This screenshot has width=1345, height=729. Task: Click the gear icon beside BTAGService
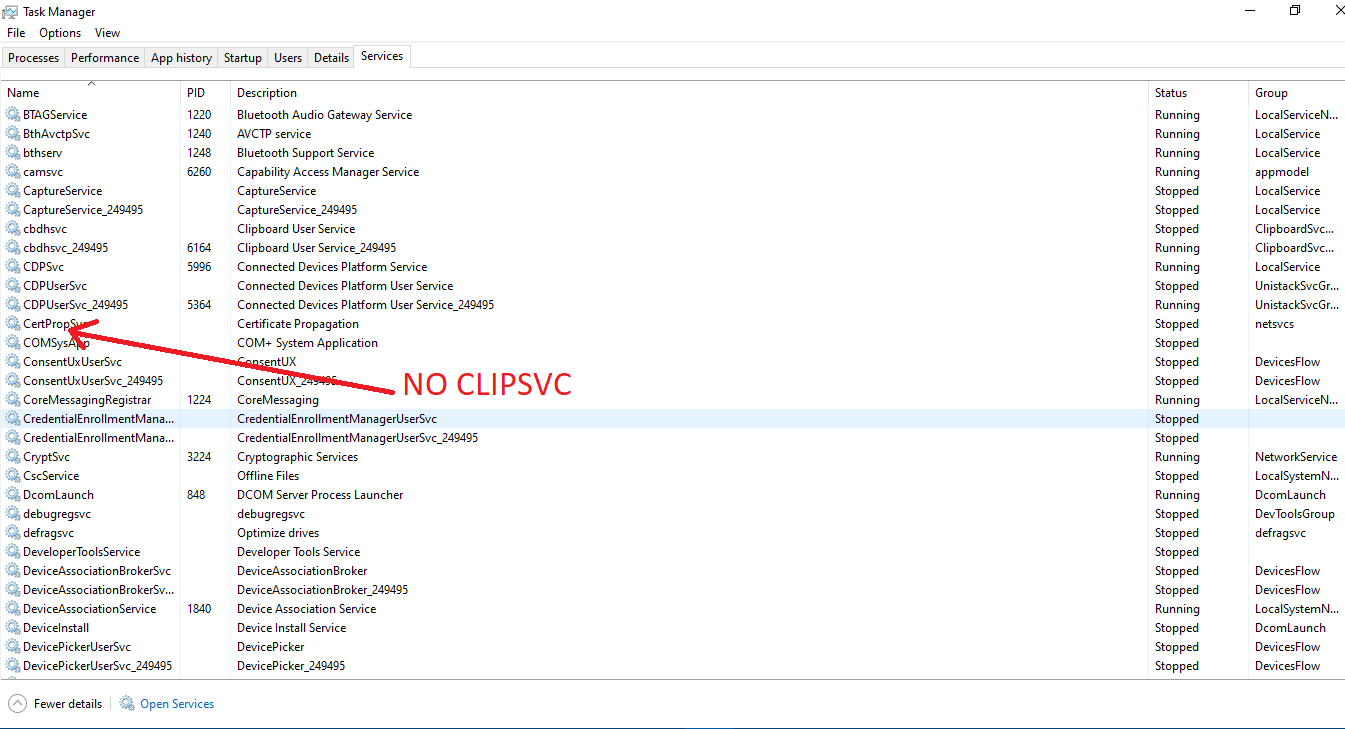[x=13, y=115]
